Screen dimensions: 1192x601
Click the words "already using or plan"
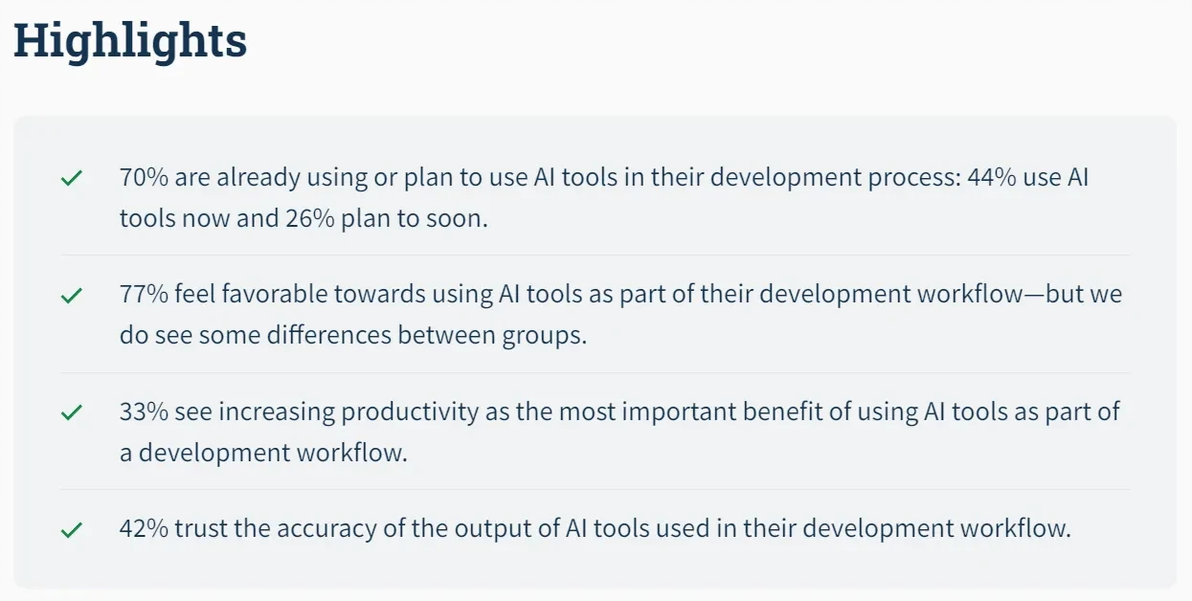[x=341, y=179]
